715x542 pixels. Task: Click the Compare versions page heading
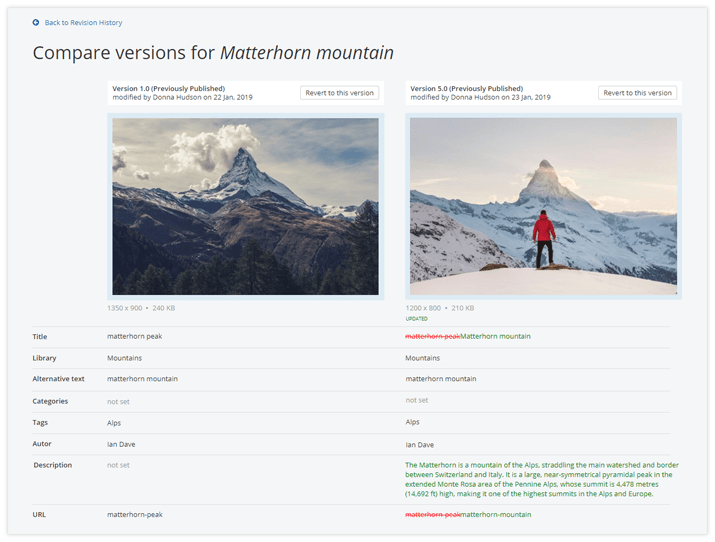point(213,53)
